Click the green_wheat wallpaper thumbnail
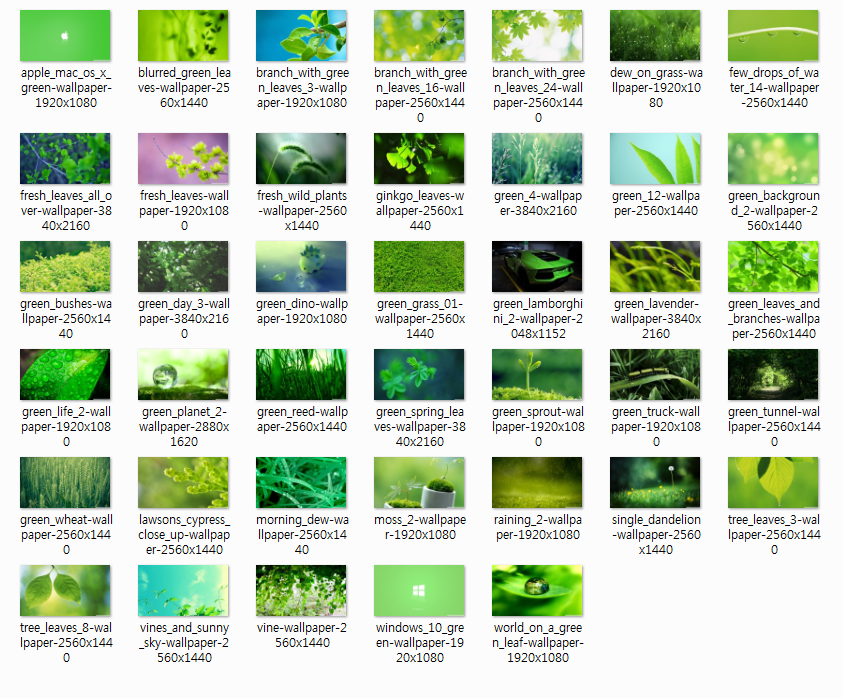This screenshot has height=698, width=842. [65, 482]
